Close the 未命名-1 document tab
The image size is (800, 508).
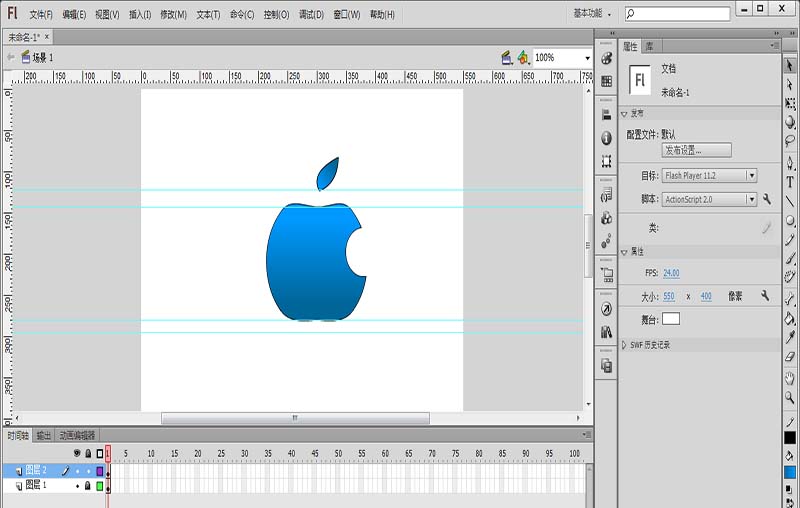47,37
